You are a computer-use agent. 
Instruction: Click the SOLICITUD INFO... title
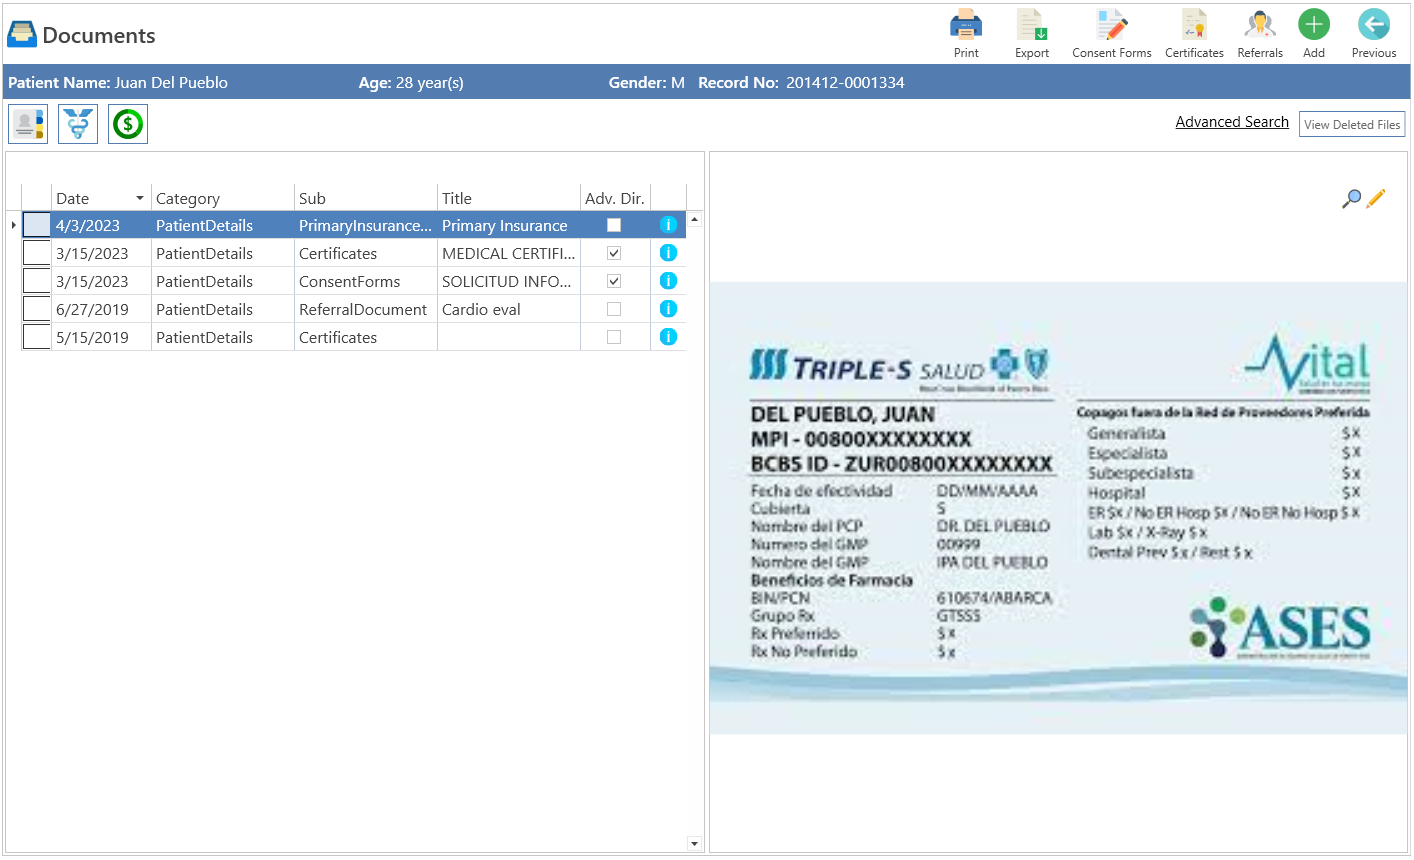click(x=507, y=281)
